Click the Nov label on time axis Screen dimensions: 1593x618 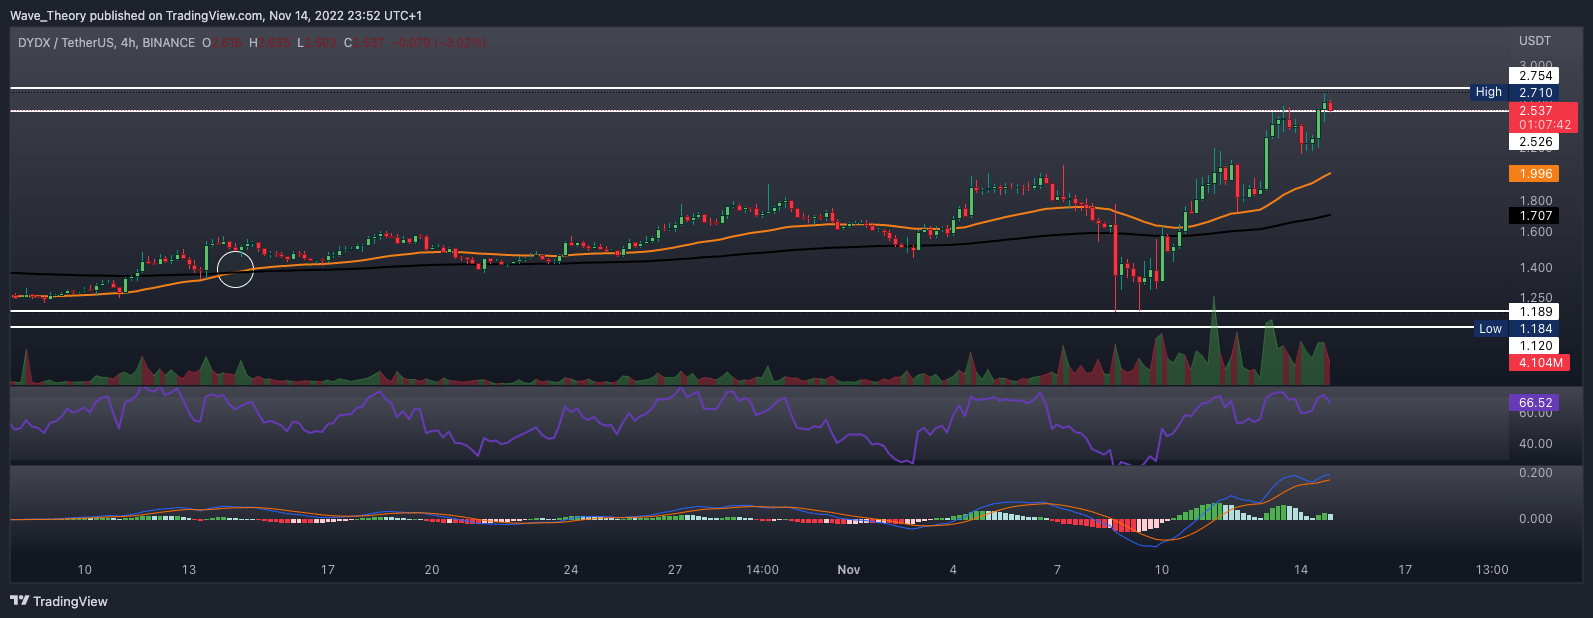tap(848, 570)
